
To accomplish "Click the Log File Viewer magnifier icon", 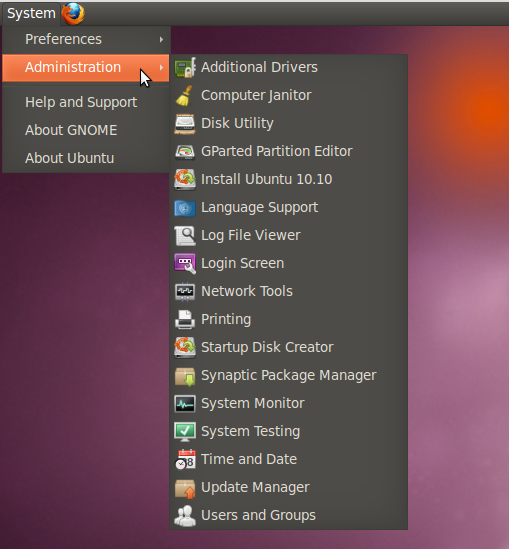I will (x=185, y=235).
